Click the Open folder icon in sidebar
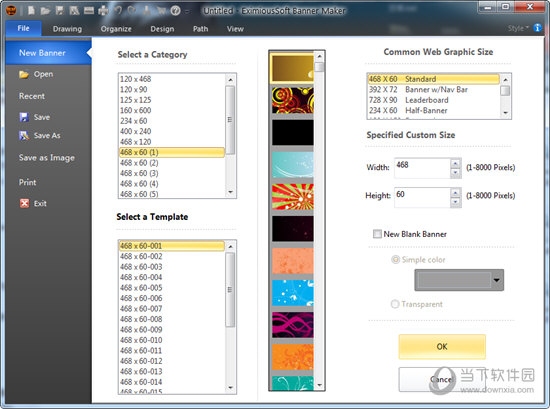This screenshot has height=409, width=550. 24,74
